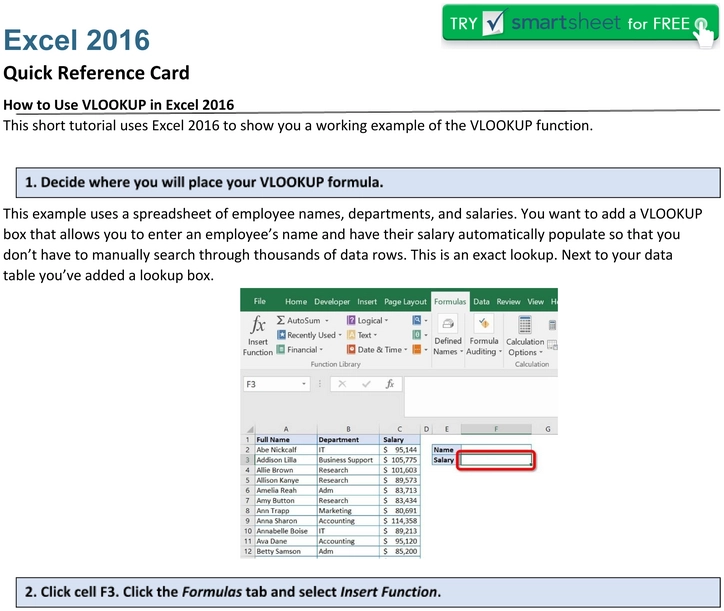Click the 'Marketing' department cell
Screen dimensions: 724x611
pyautogui.click(x=348, y=511)
